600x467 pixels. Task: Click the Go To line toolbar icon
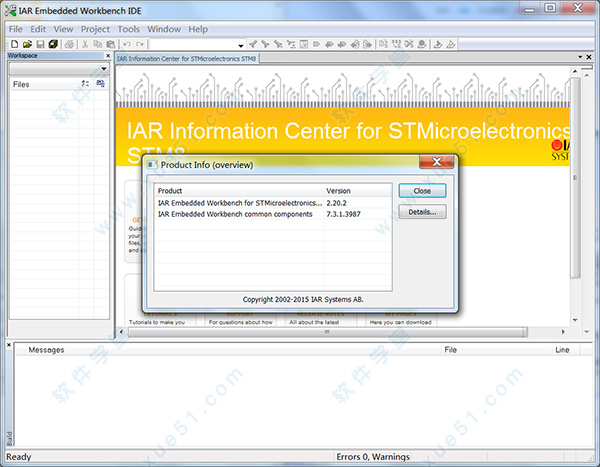[304, 44]
